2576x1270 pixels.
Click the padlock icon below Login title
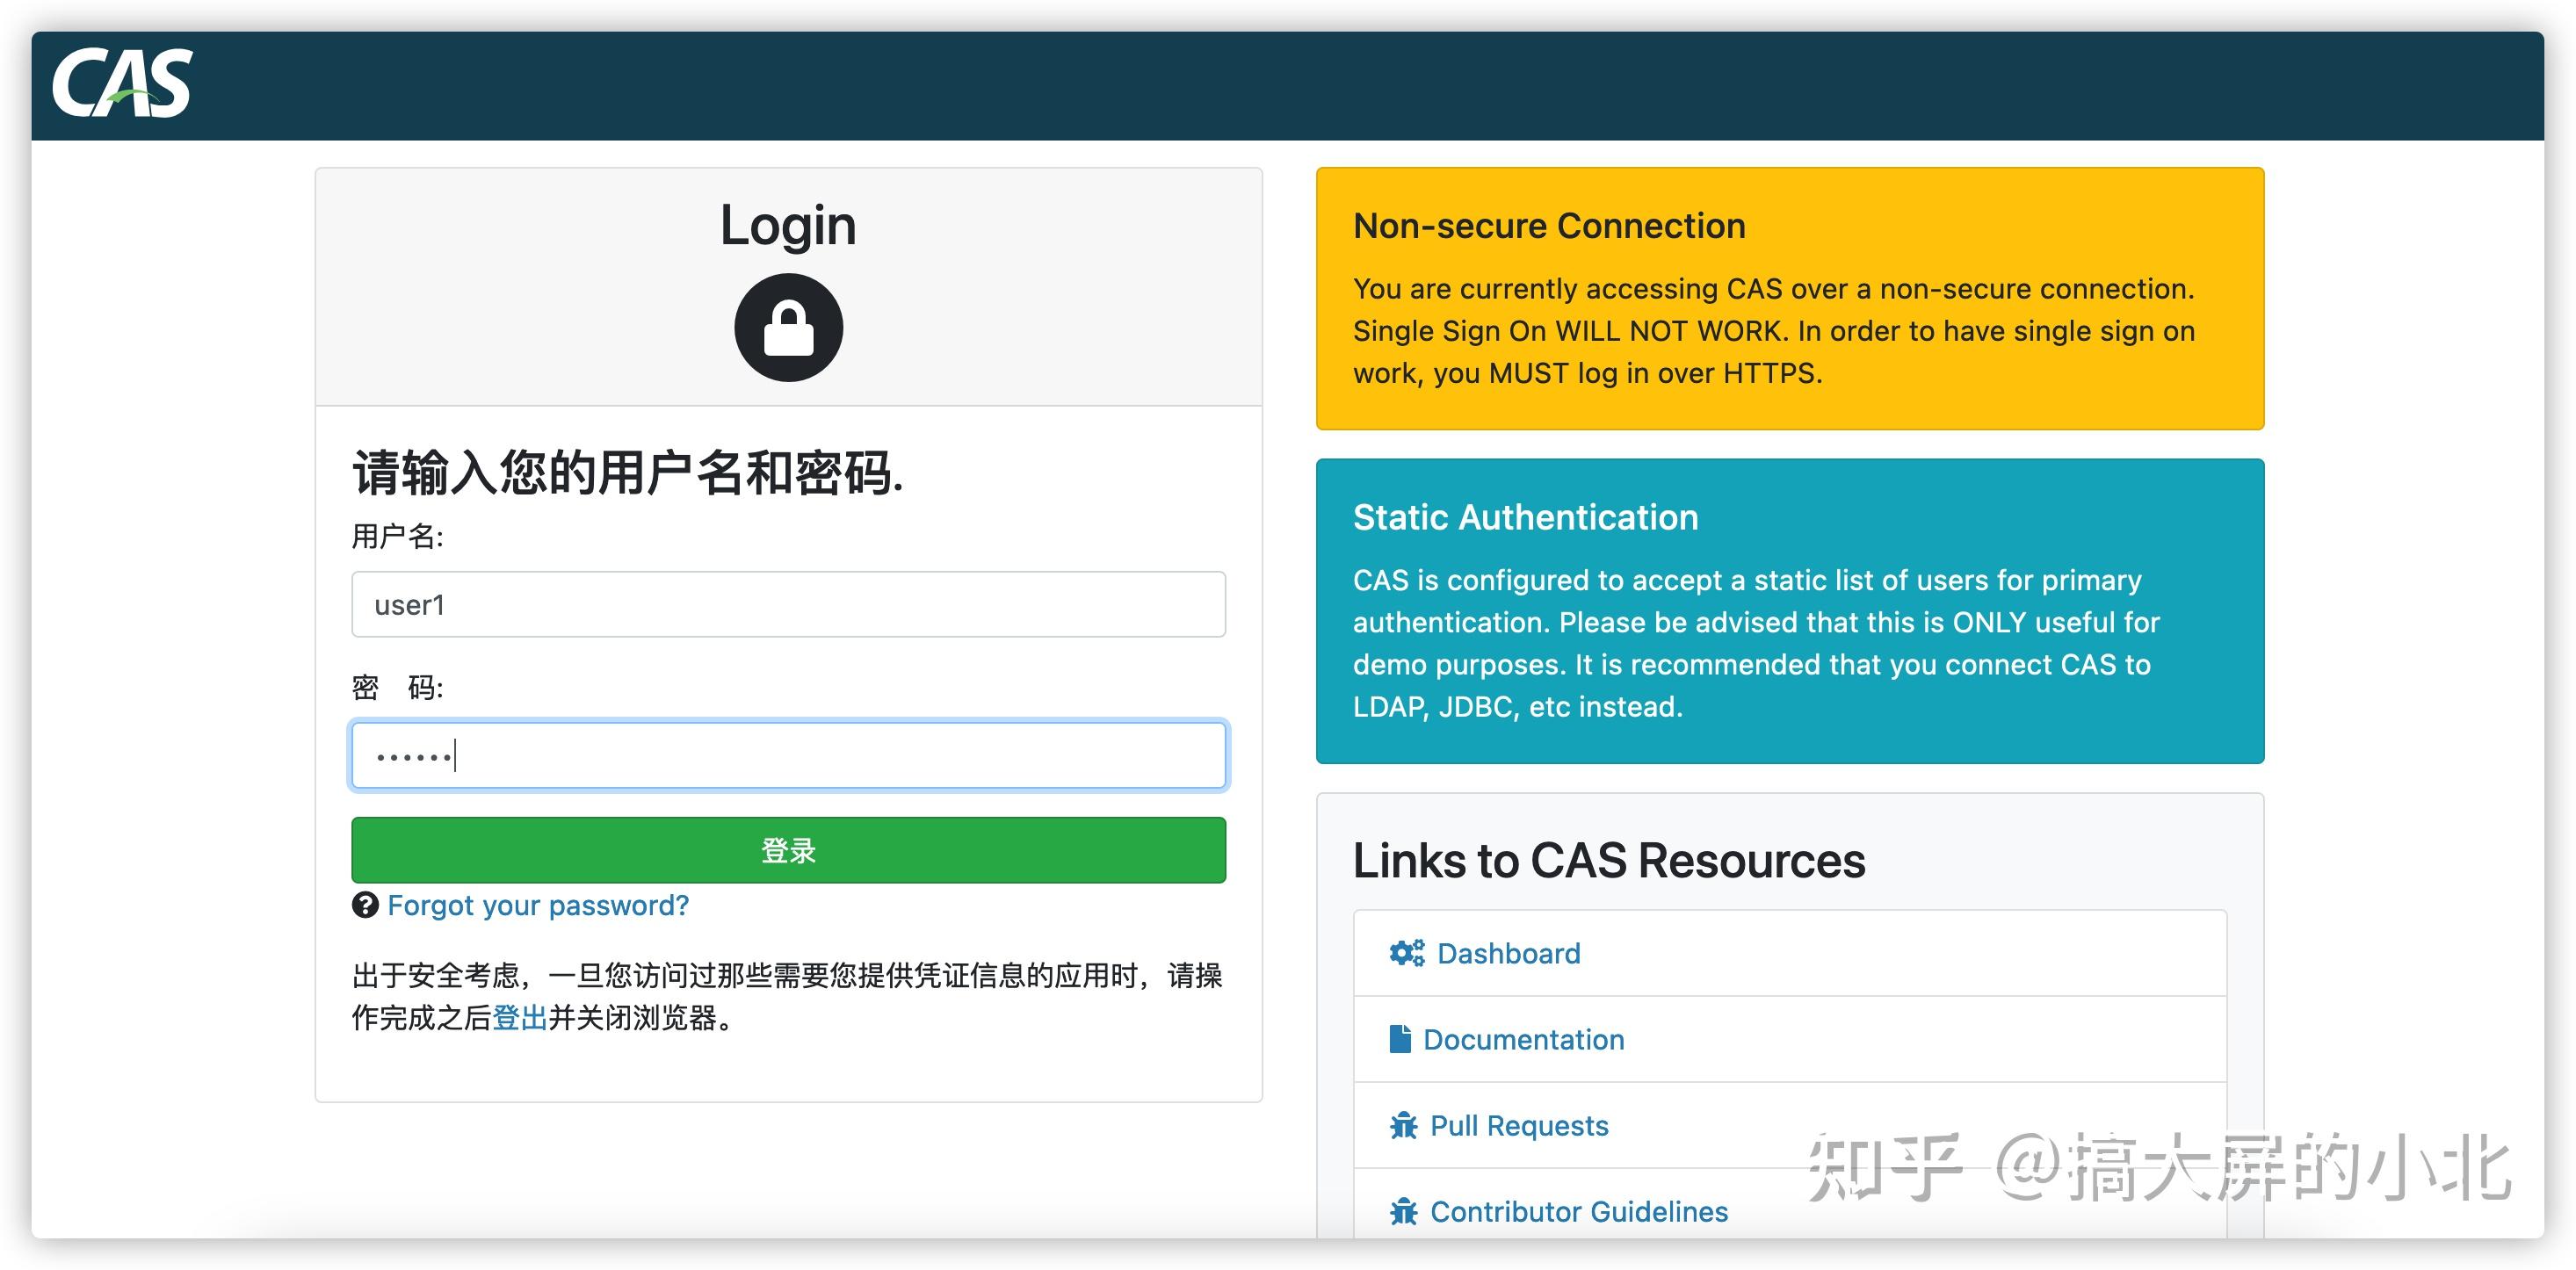[788, 327]
